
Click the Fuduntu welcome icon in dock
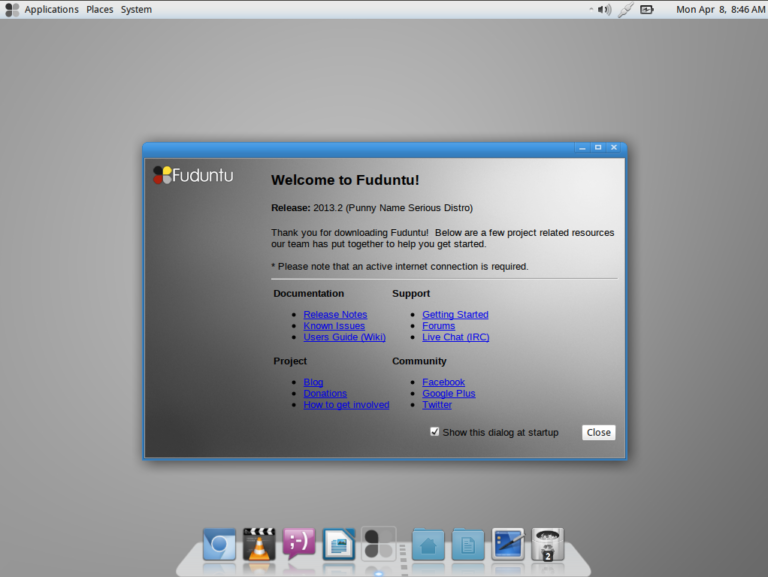tap(379, 544)
